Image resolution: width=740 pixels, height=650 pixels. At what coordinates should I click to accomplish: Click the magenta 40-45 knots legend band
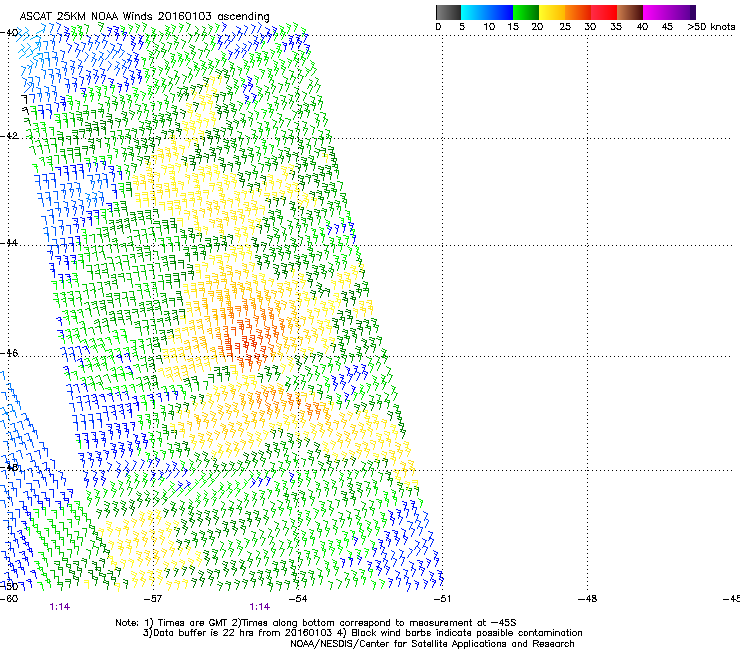[x=656, y=12]
